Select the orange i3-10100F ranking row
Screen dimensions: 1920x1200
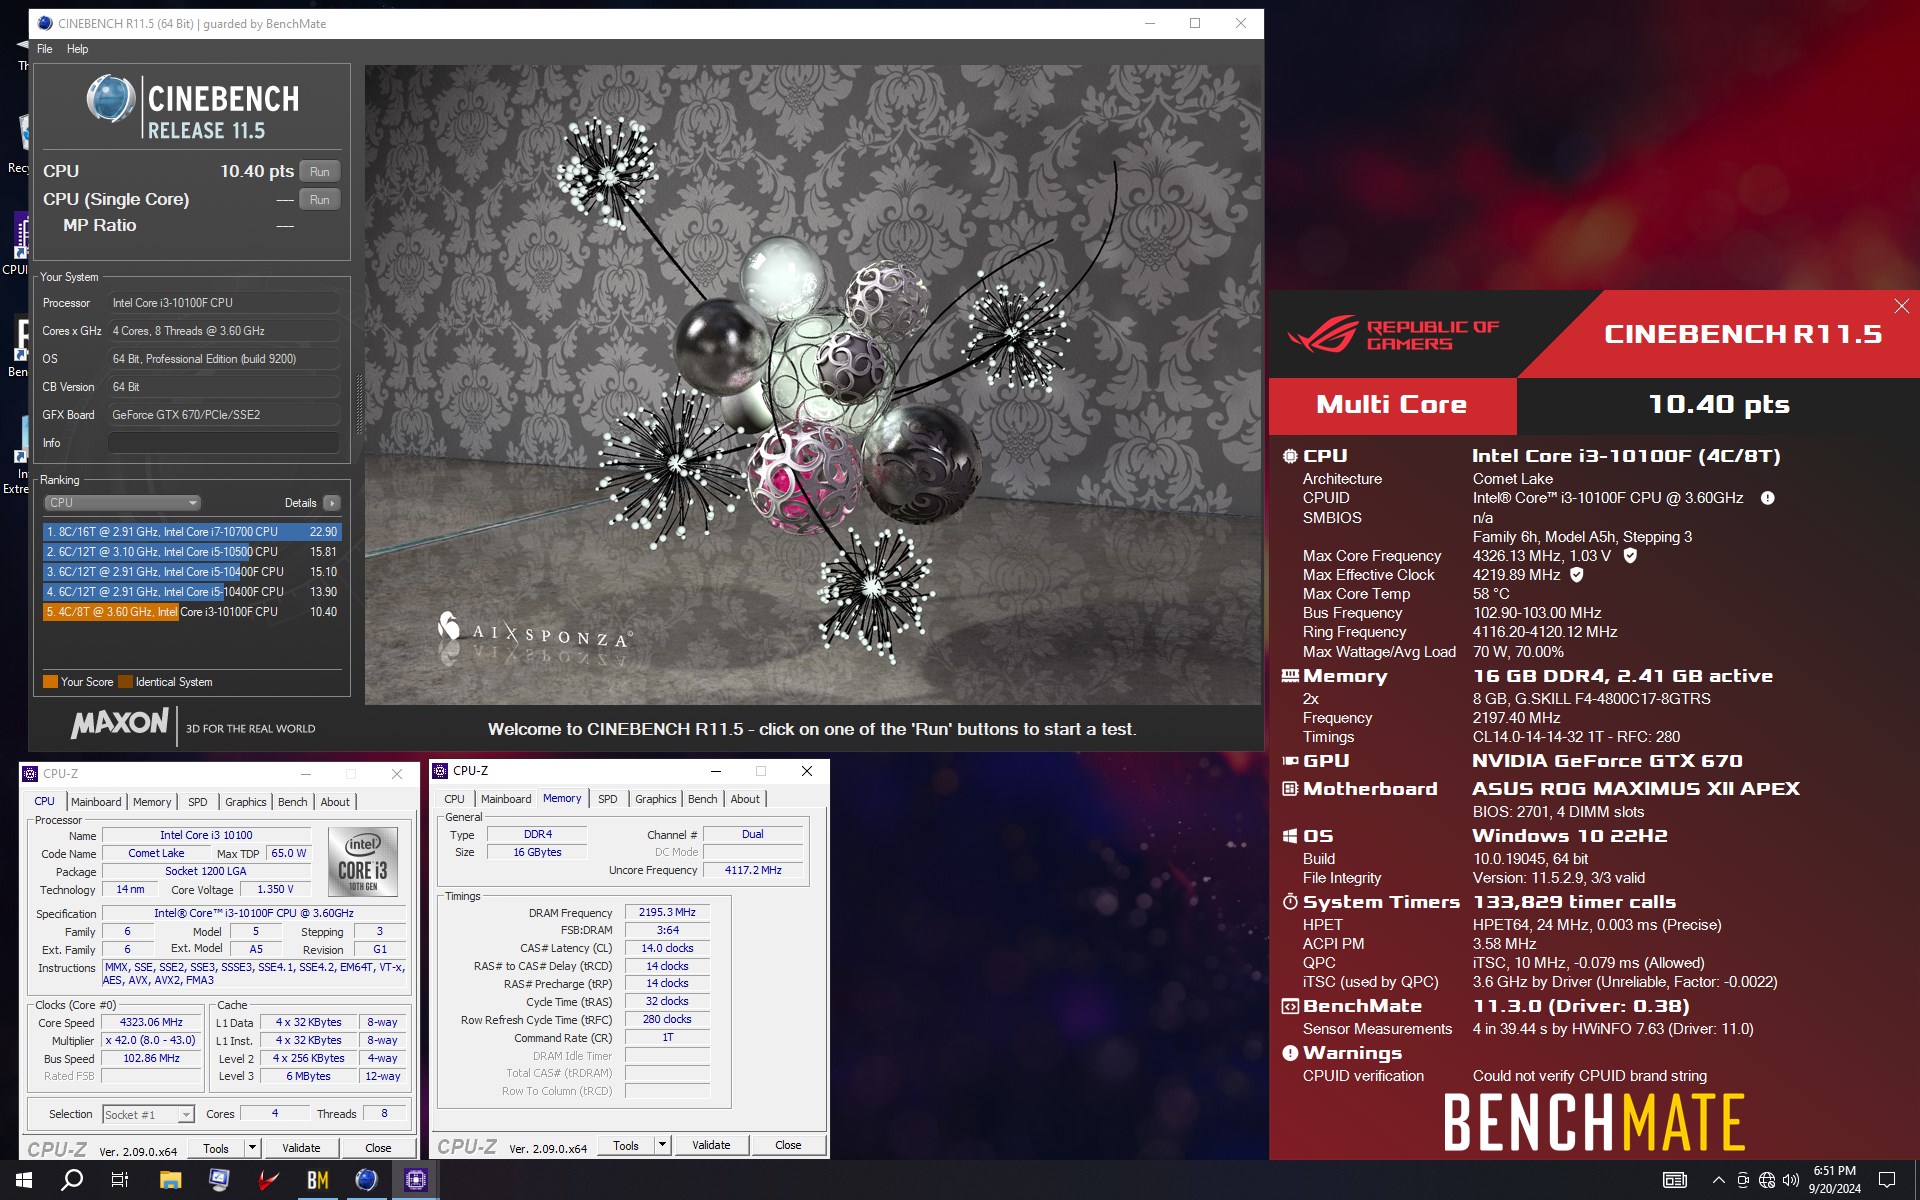[192, 612]
